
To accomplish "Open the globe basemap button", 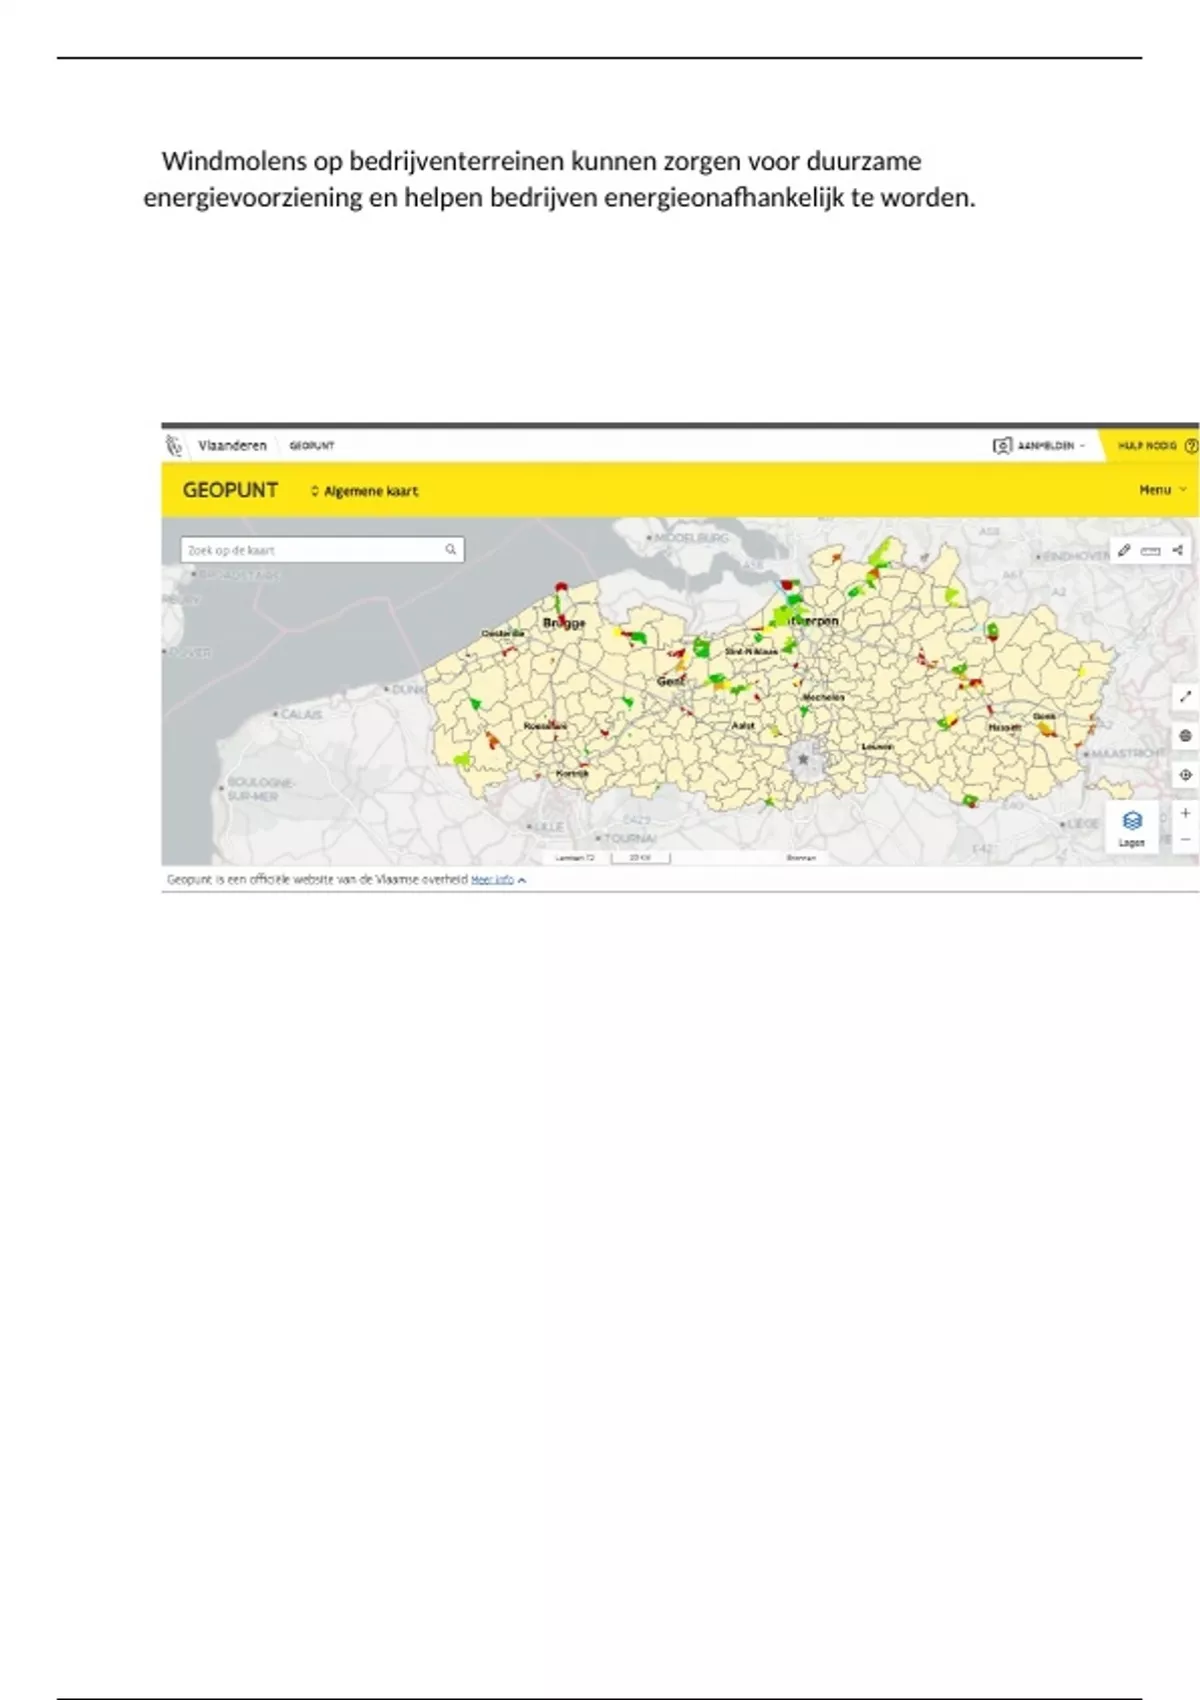I will 1185,736.
